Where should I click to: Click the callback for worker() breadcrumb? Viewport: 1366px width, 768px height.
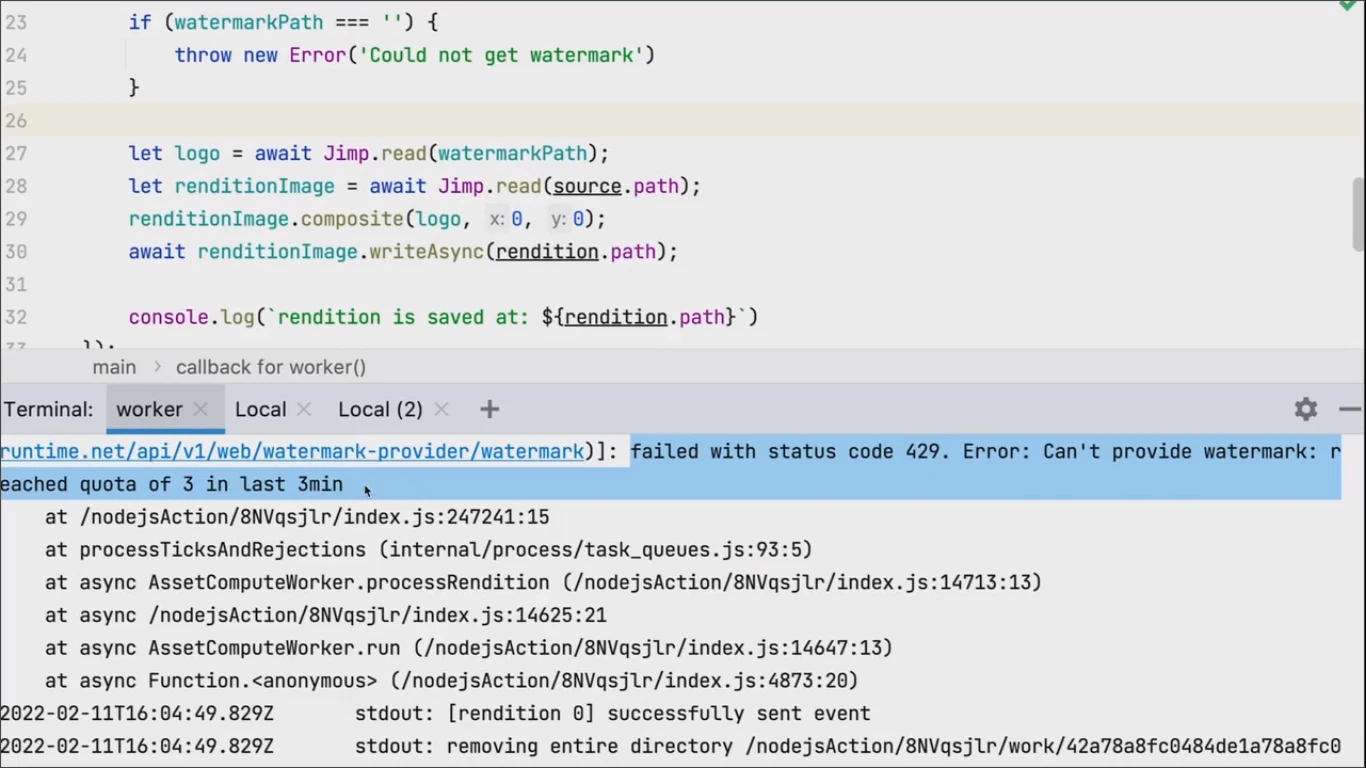[x=271, y=367]
